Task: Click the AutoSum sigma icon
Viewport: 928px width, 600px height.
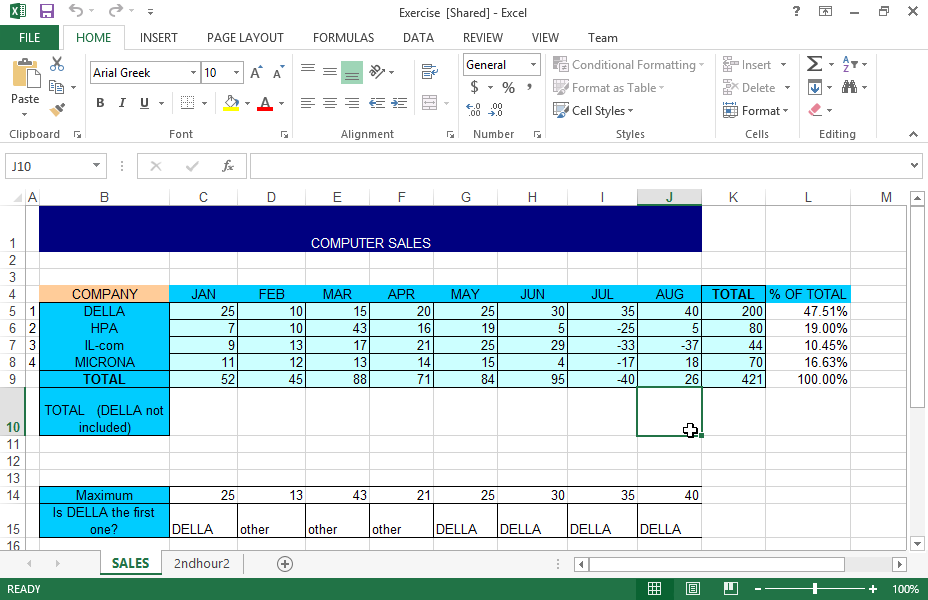Action: tap(814, 65)
